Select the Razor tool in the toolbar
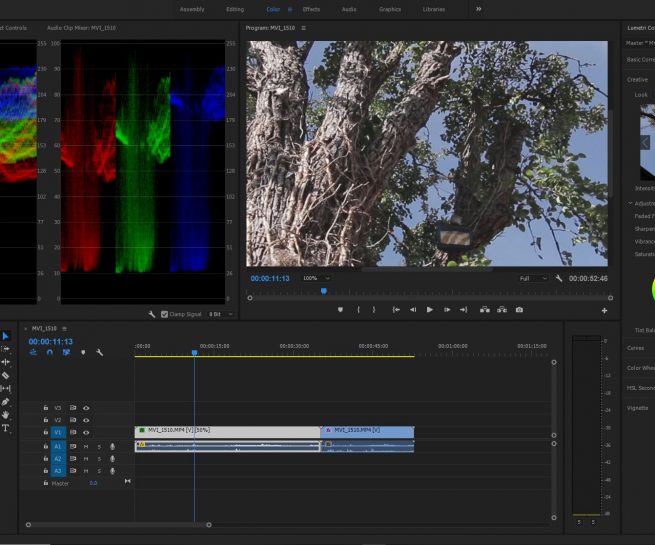655x545 pixels. (x=5, y=376)
